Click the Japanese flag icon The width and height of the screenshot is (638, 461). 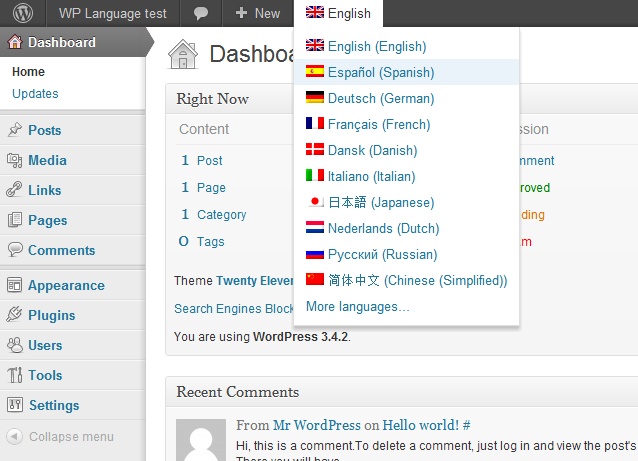(x=315, y=201)
